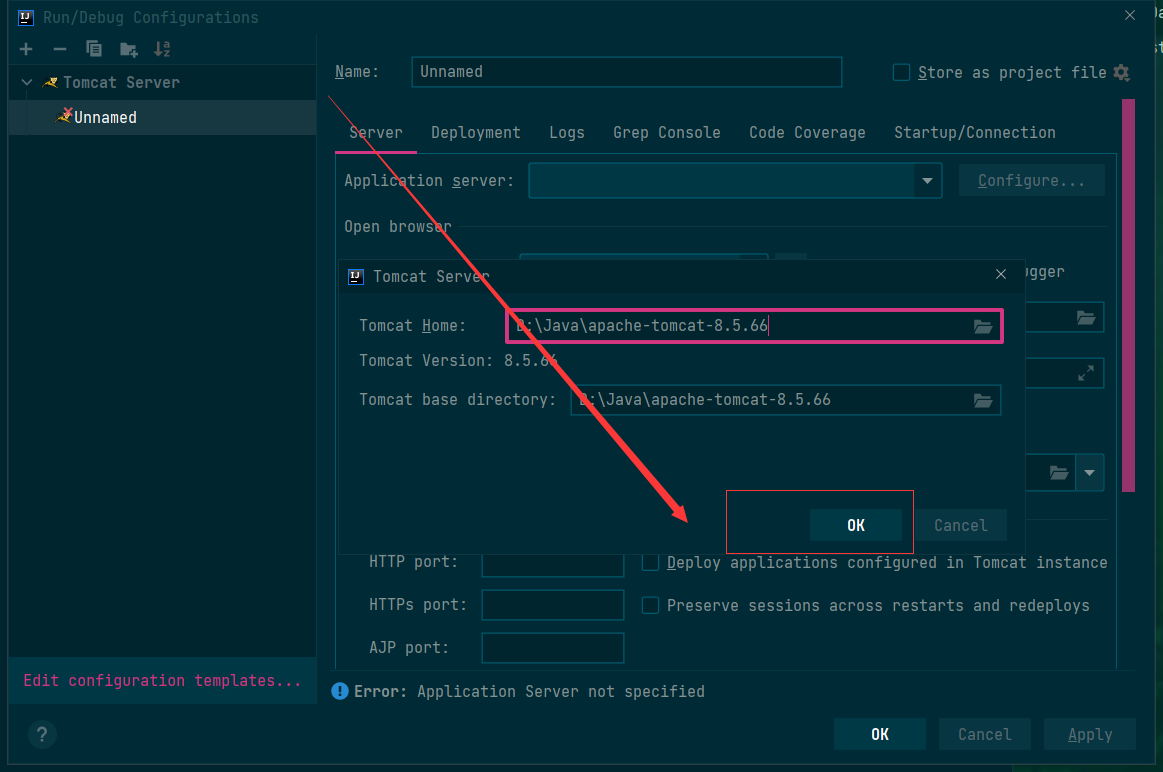Click the AJP port field
This screenshot has width=1163, height=772.
point(553,648)
